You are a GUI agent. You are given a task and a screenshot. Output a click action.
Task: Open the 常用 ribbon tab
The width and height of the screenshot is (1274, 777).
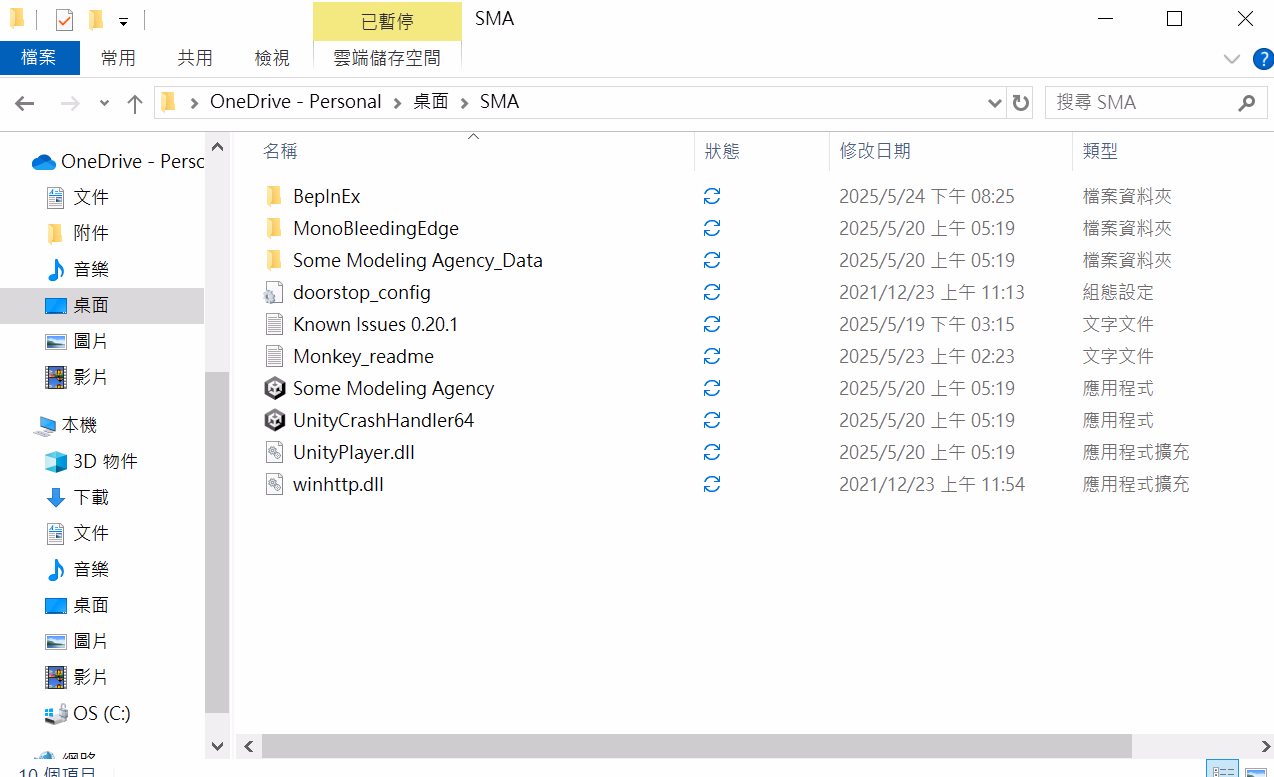tap(118, 58)
